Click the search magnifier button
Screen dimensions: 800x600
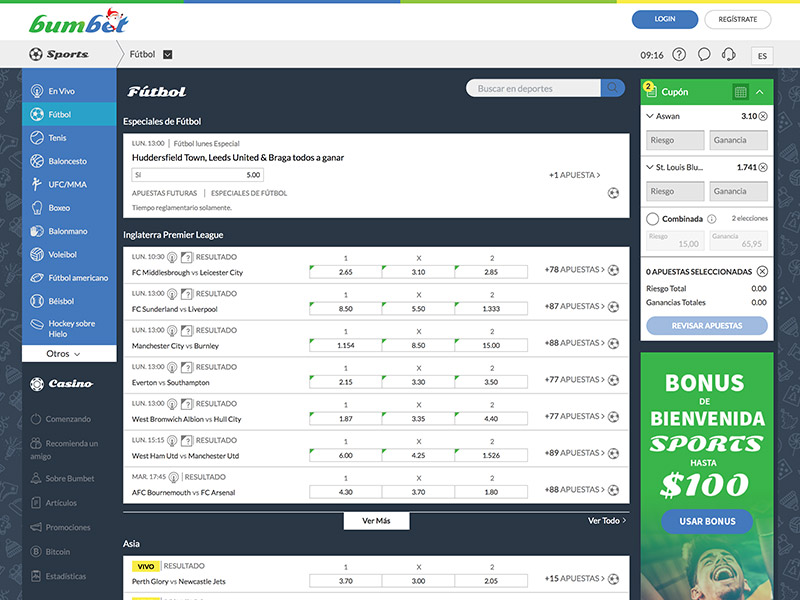pos(612,88)
